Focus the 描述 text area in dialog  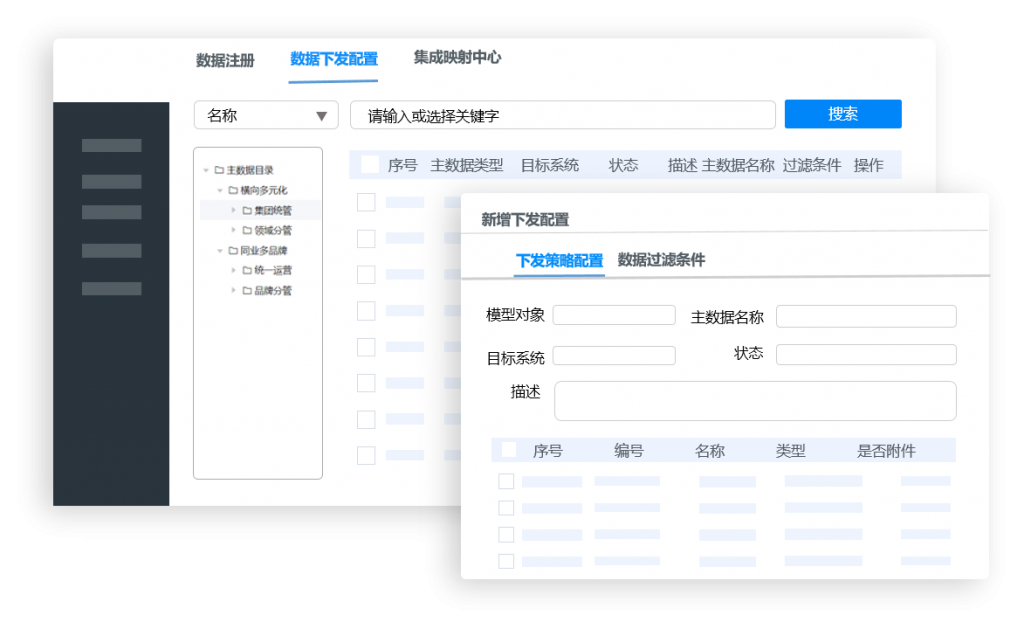755,400
